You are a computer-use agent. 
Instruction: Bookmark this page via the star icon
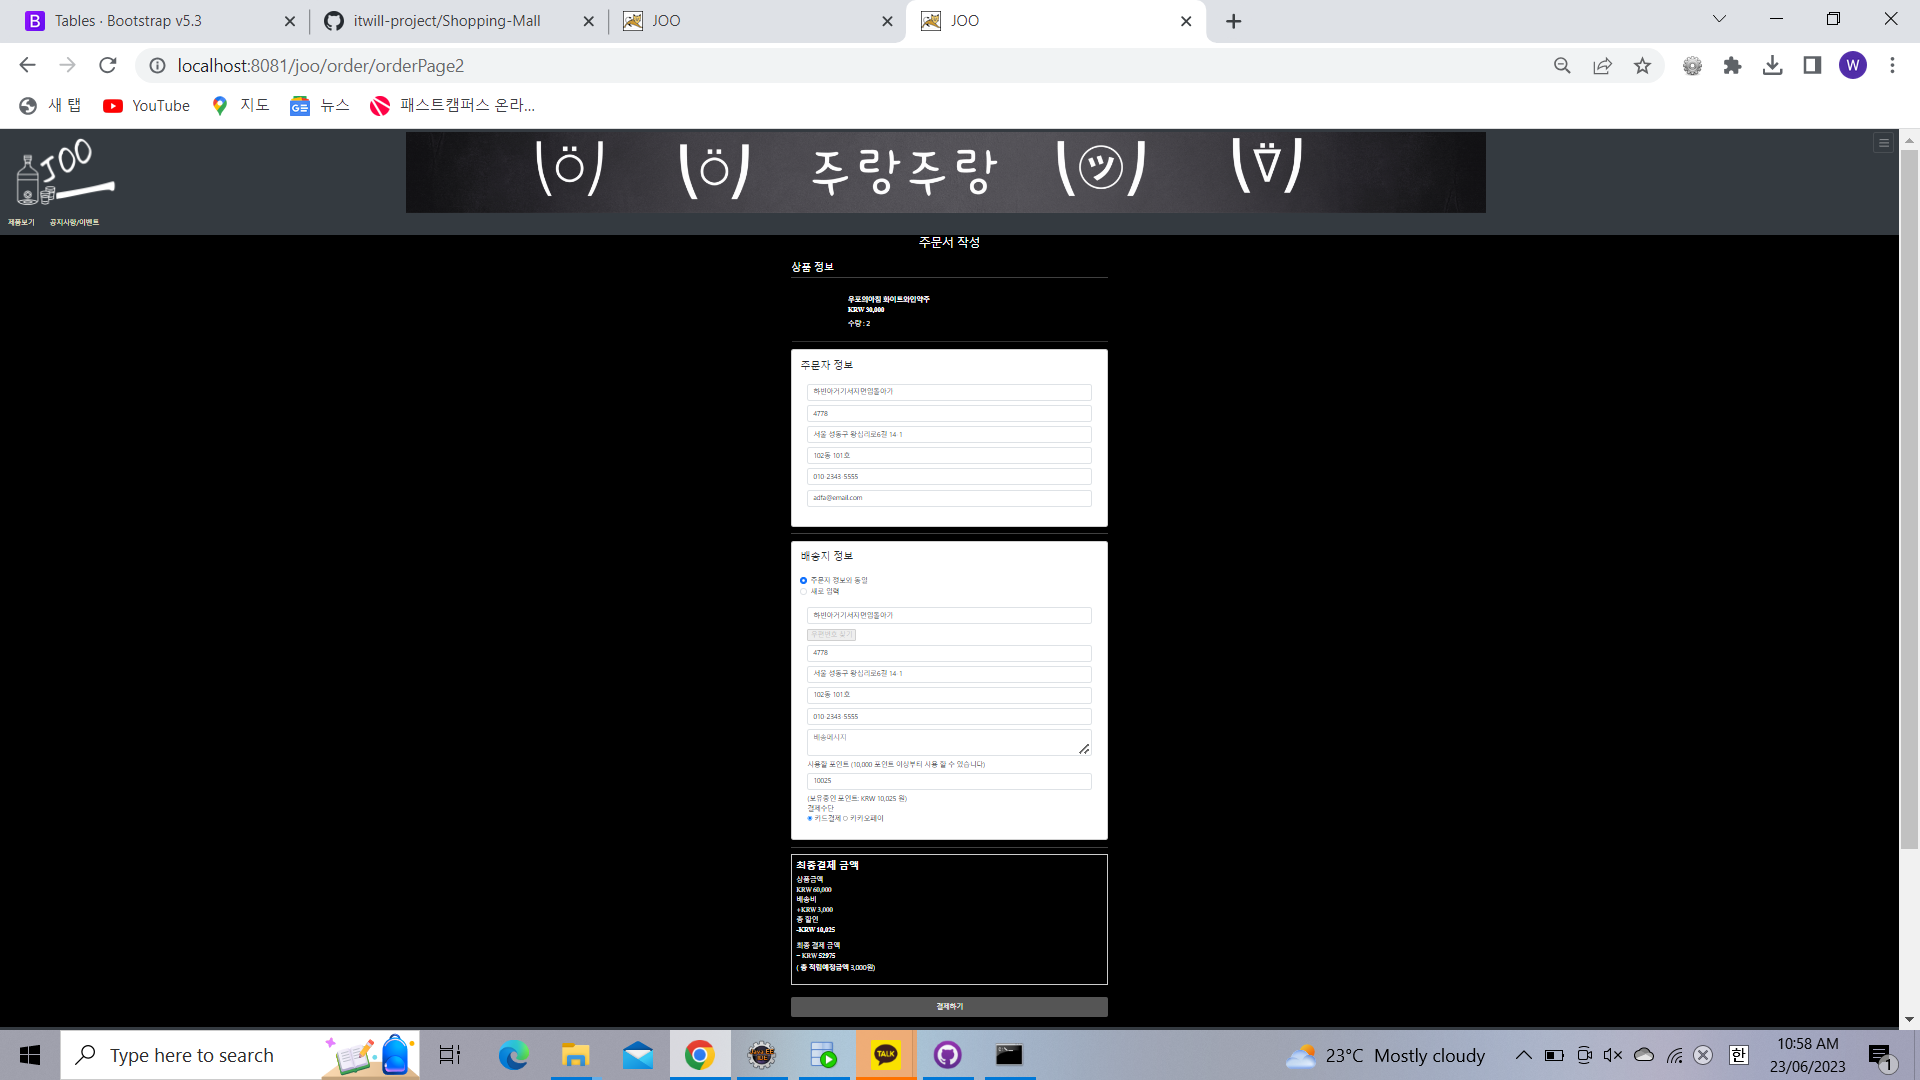(x=1642, y=65)
